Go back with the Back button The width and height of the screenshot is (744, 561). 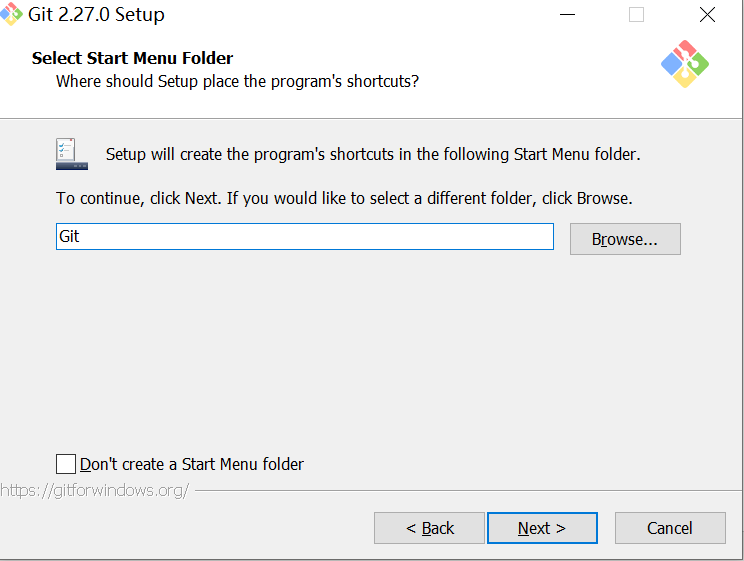tap(429, 528)
